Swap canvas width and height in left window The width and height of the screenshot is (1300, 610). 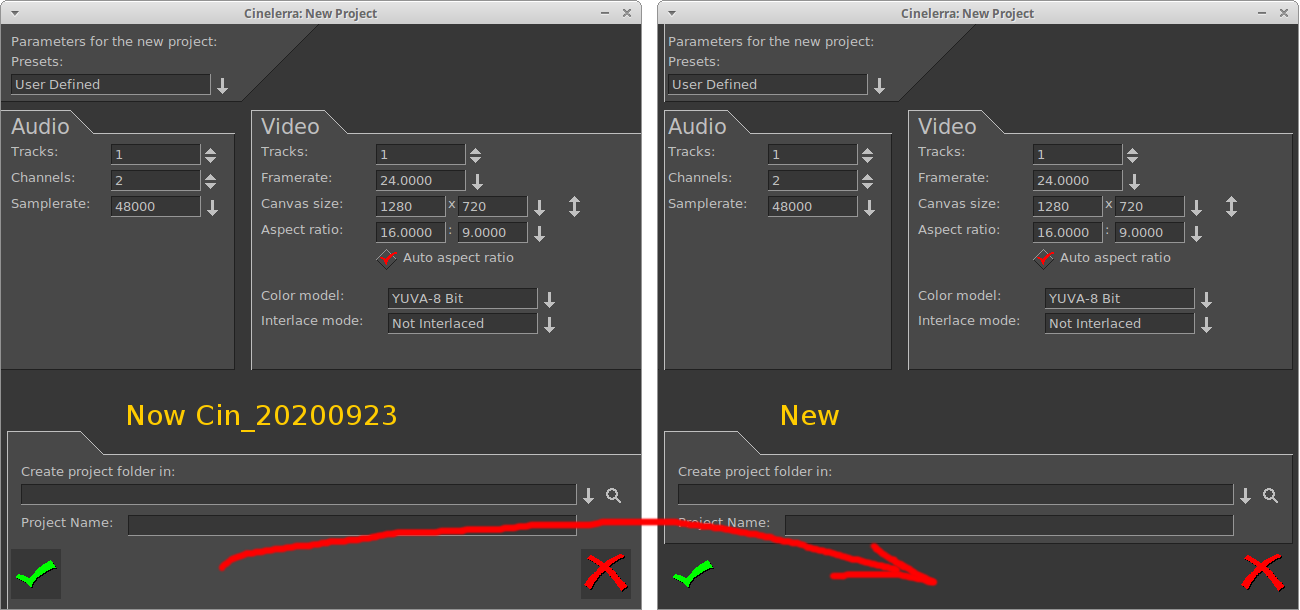click(x=574, y=207)
